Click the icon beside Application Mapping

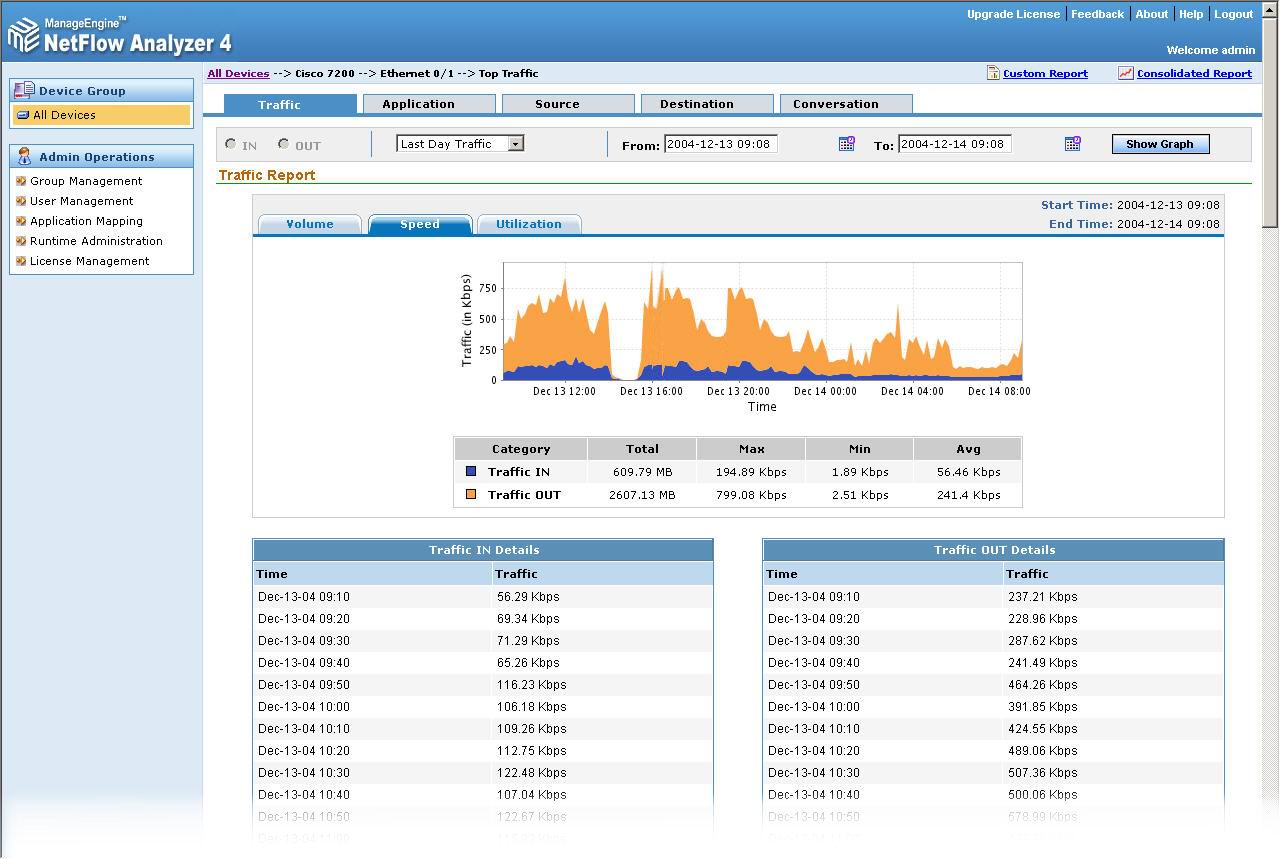21,221
